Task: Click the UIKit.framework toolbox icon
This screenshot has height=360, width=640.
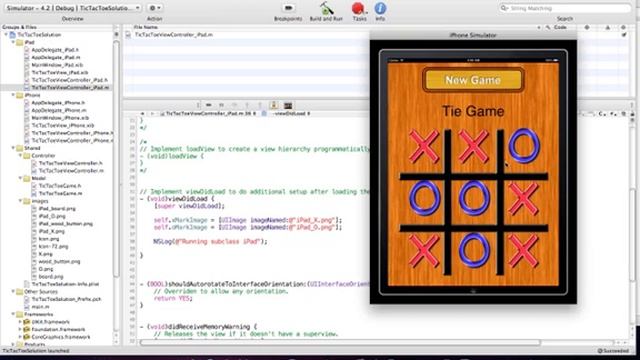Action: [x=27, y=322]
